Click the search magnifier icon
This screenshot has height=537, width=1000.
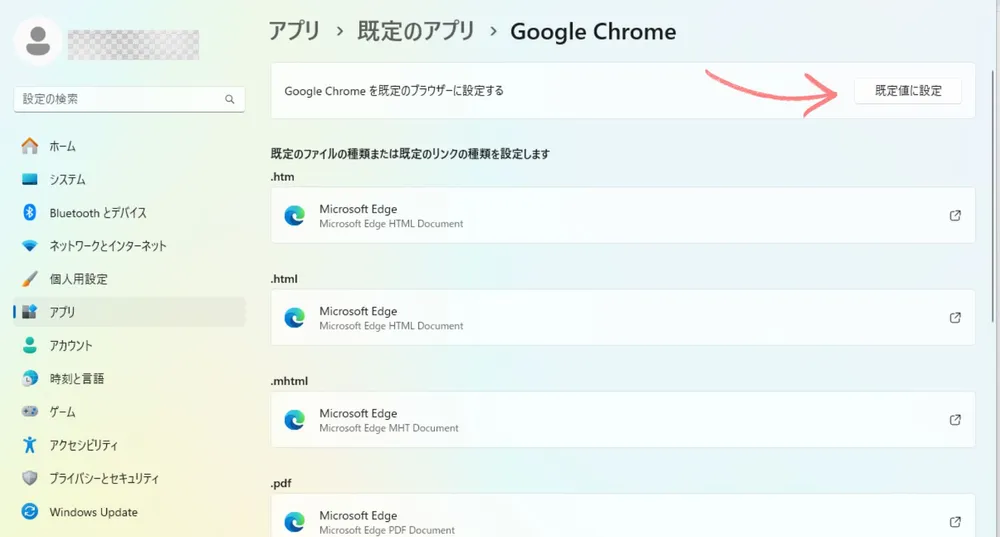(230, 99)
